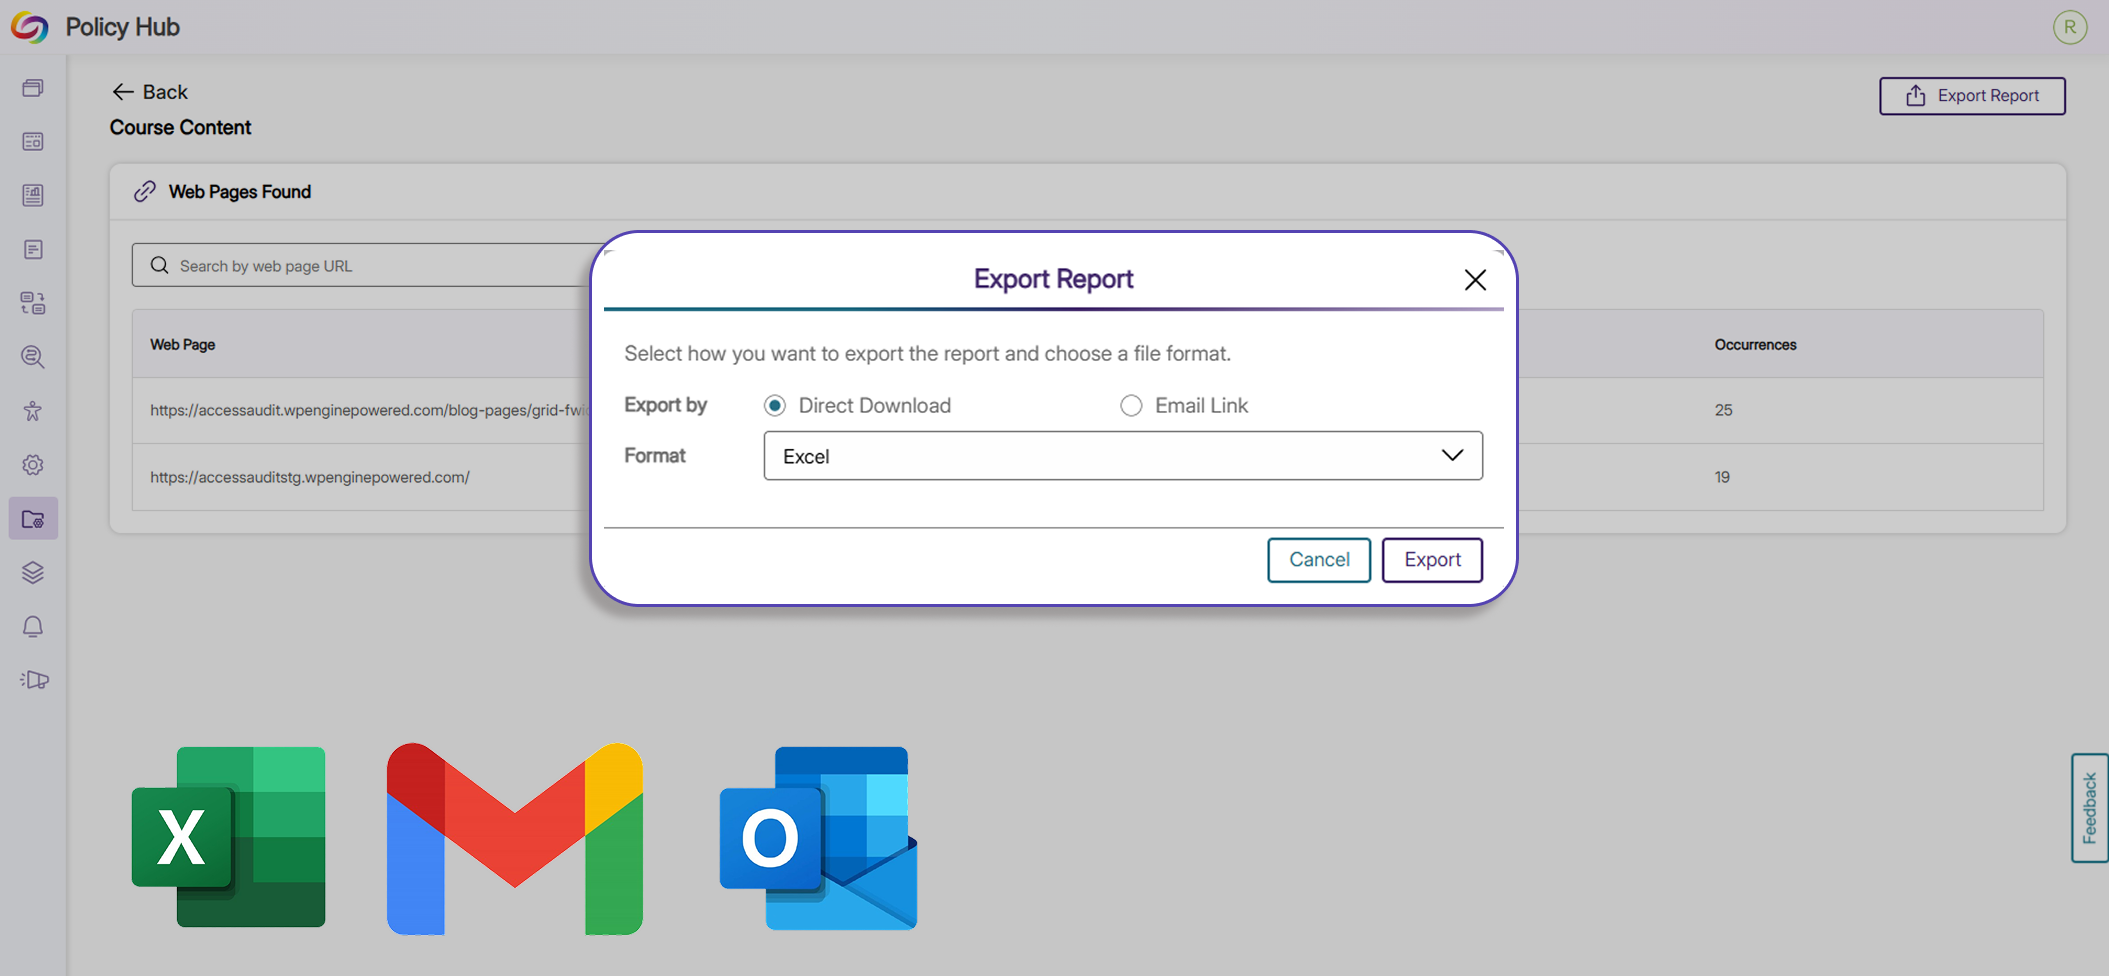Select the Direct Download radio option
Image resolution: width=2109 pixels, height=976 pixels.
tap(775, 406)
